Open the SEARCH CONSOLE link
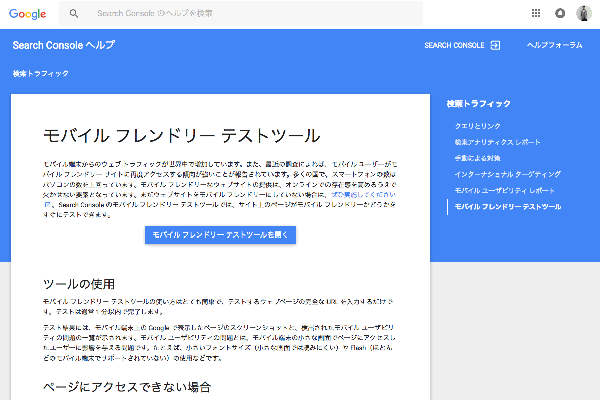600x400 pixels. (454, 45)
